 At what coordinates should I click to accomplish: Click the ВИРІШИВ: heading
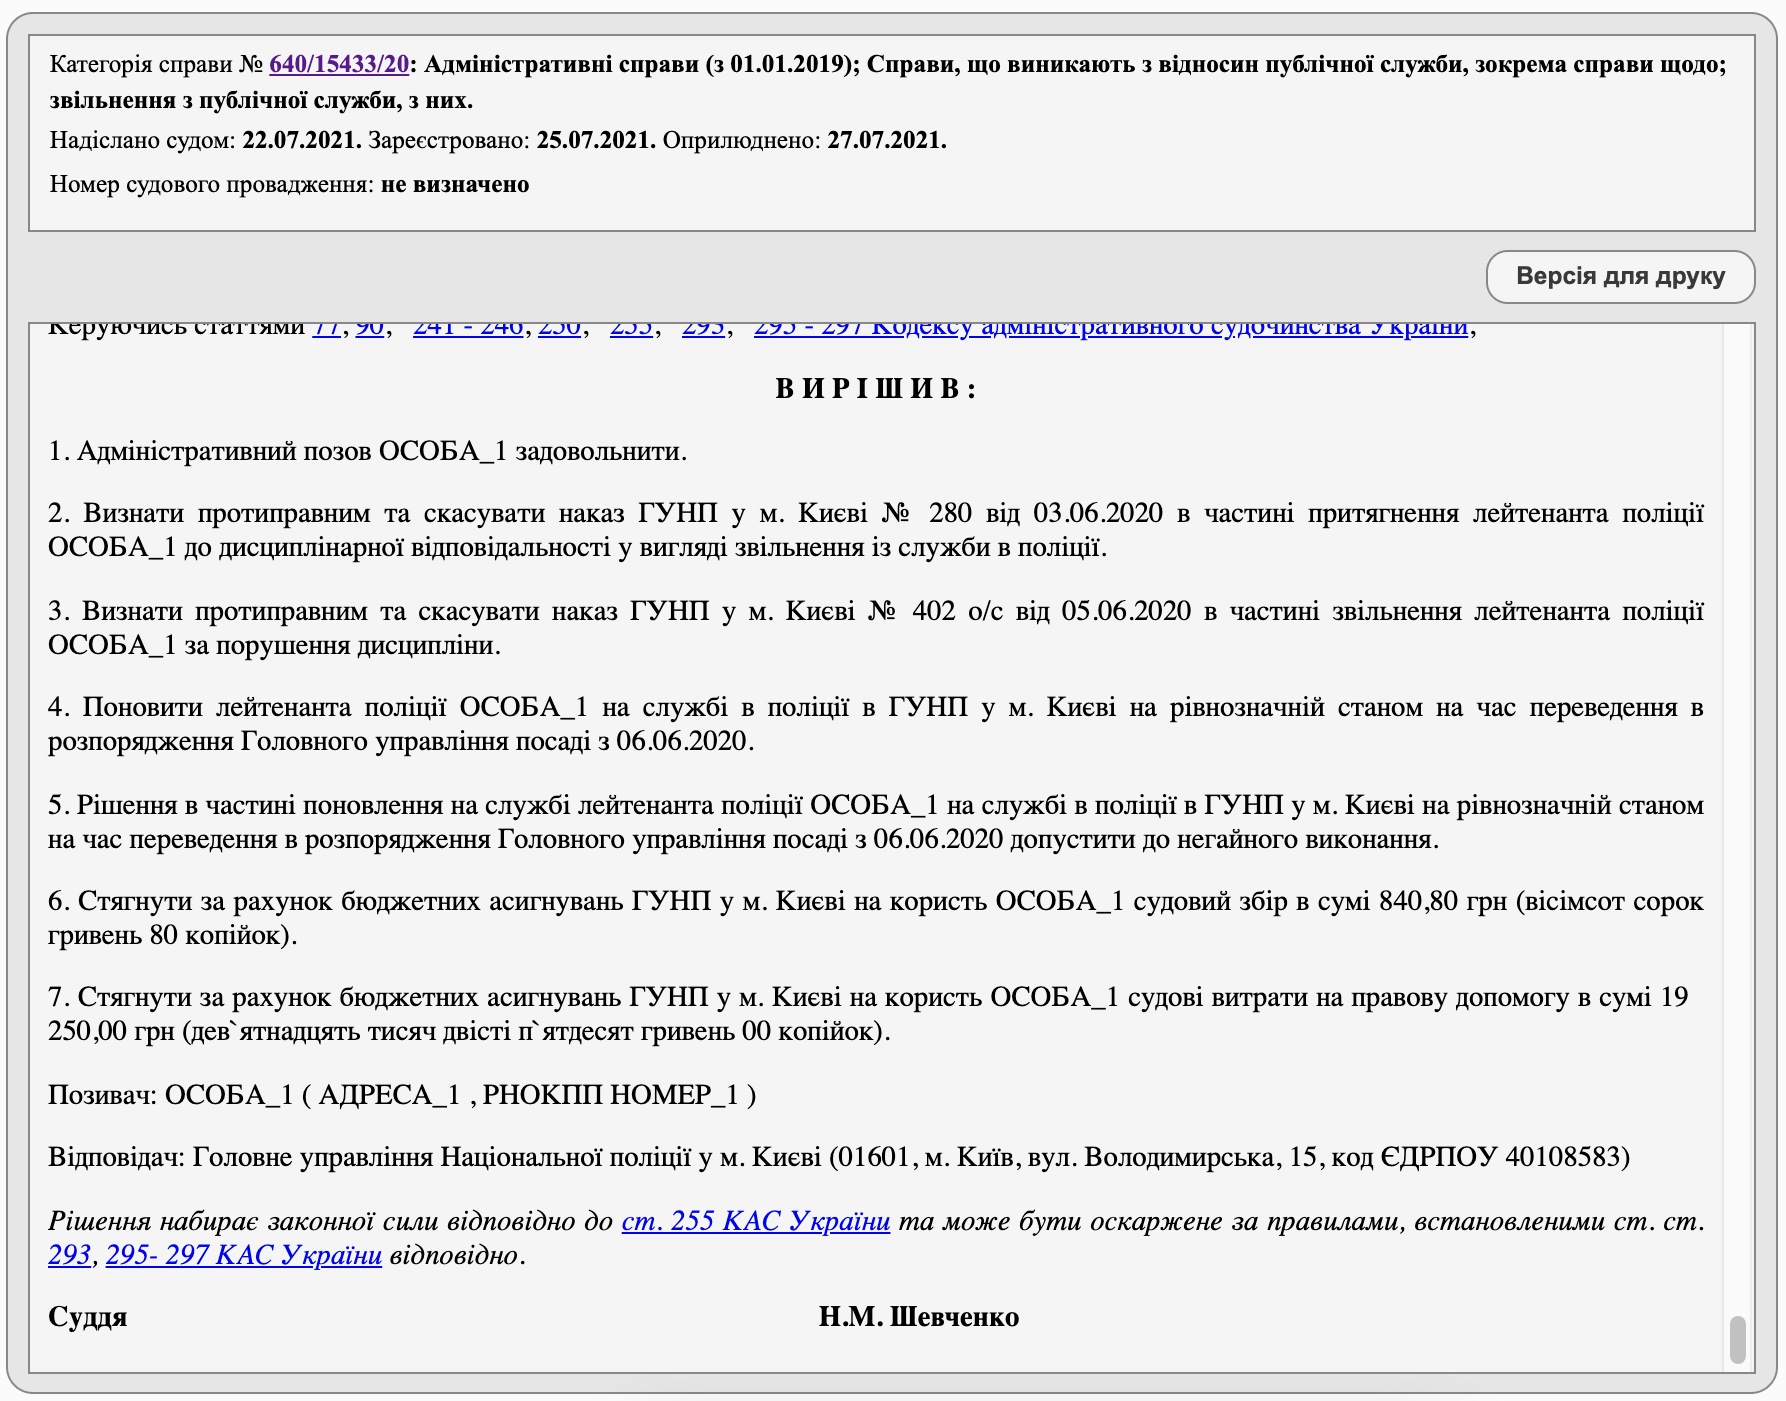(876, 389)
